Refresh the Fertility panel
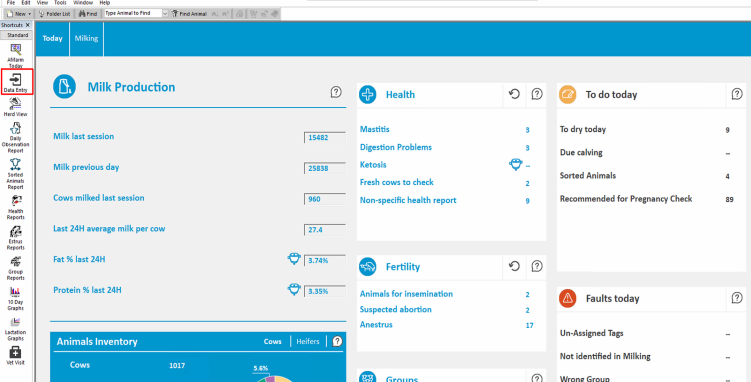This screenshot has height=382, width=751. 514,266
